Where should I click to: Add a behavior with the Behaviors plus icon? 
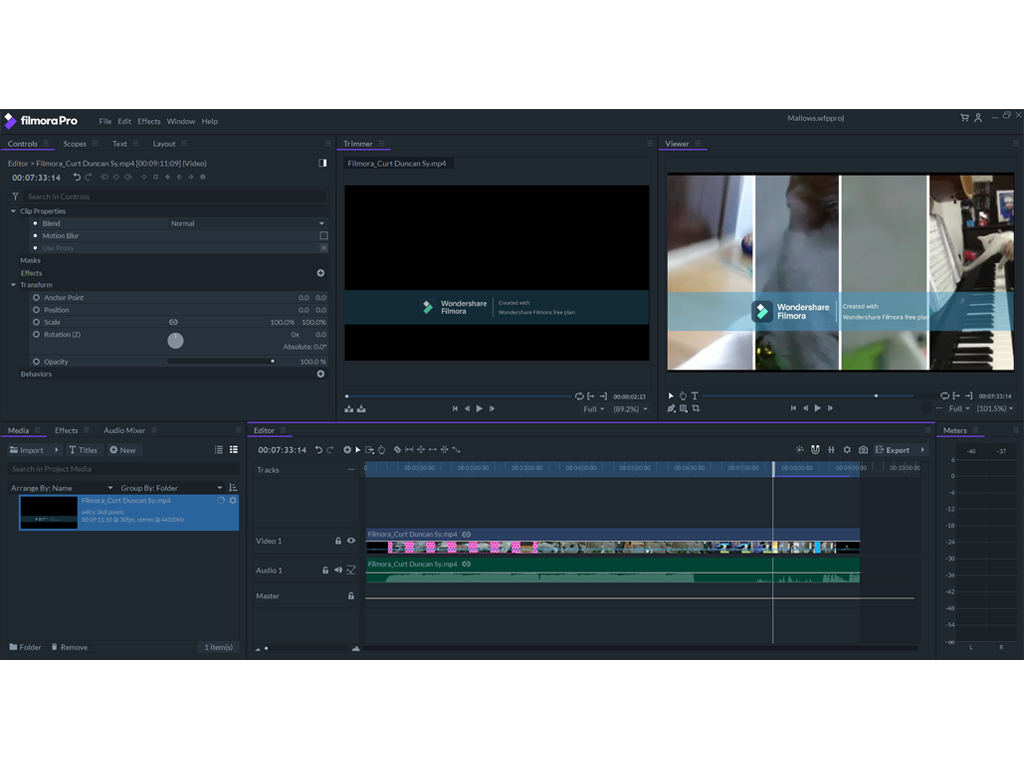[x=321, y=374]
